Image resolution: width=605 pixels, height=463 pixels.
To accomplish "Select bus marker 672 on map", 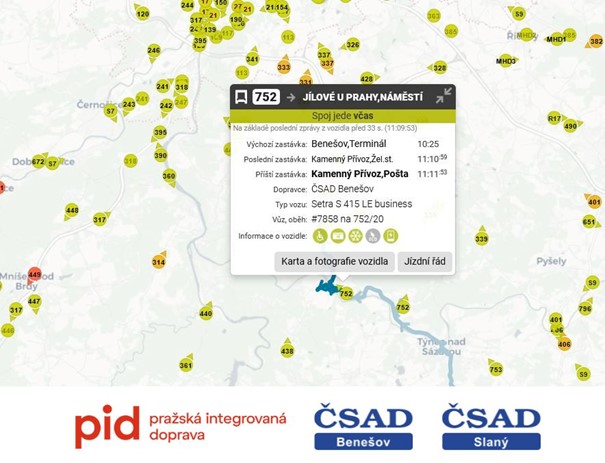I will pyautogui.click(x=38, y=161).
